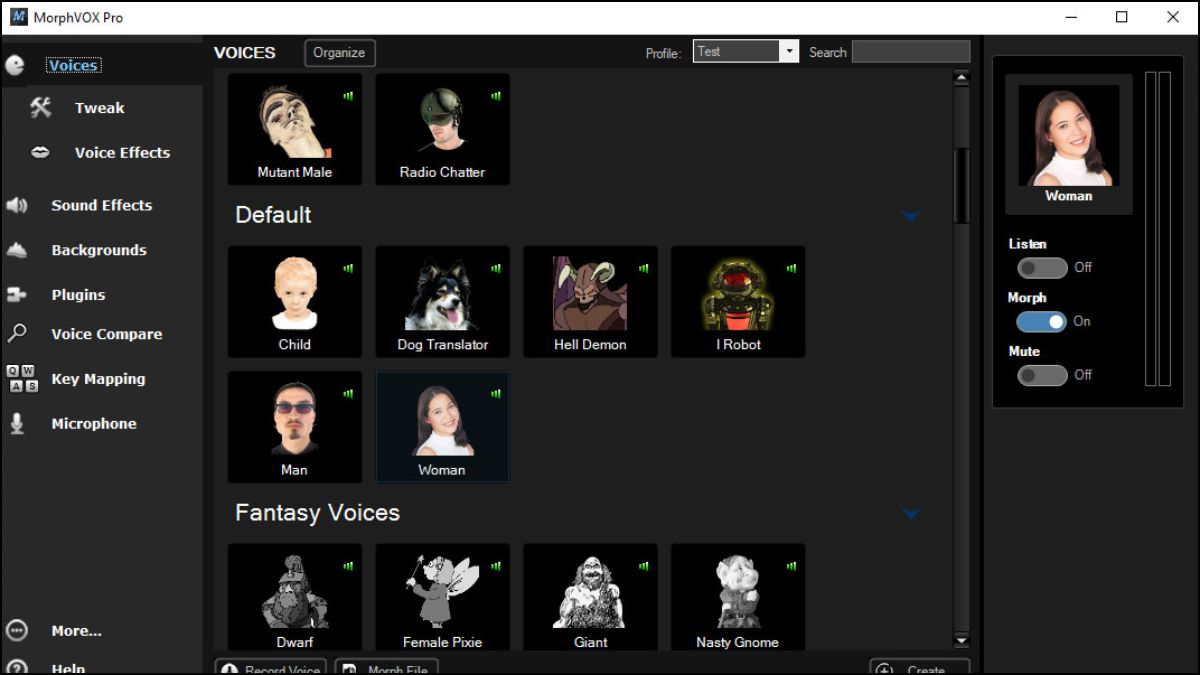1200x675 pixels.
Task: Click the speaker icon for Sound Effects
Action: pos(17,205)
